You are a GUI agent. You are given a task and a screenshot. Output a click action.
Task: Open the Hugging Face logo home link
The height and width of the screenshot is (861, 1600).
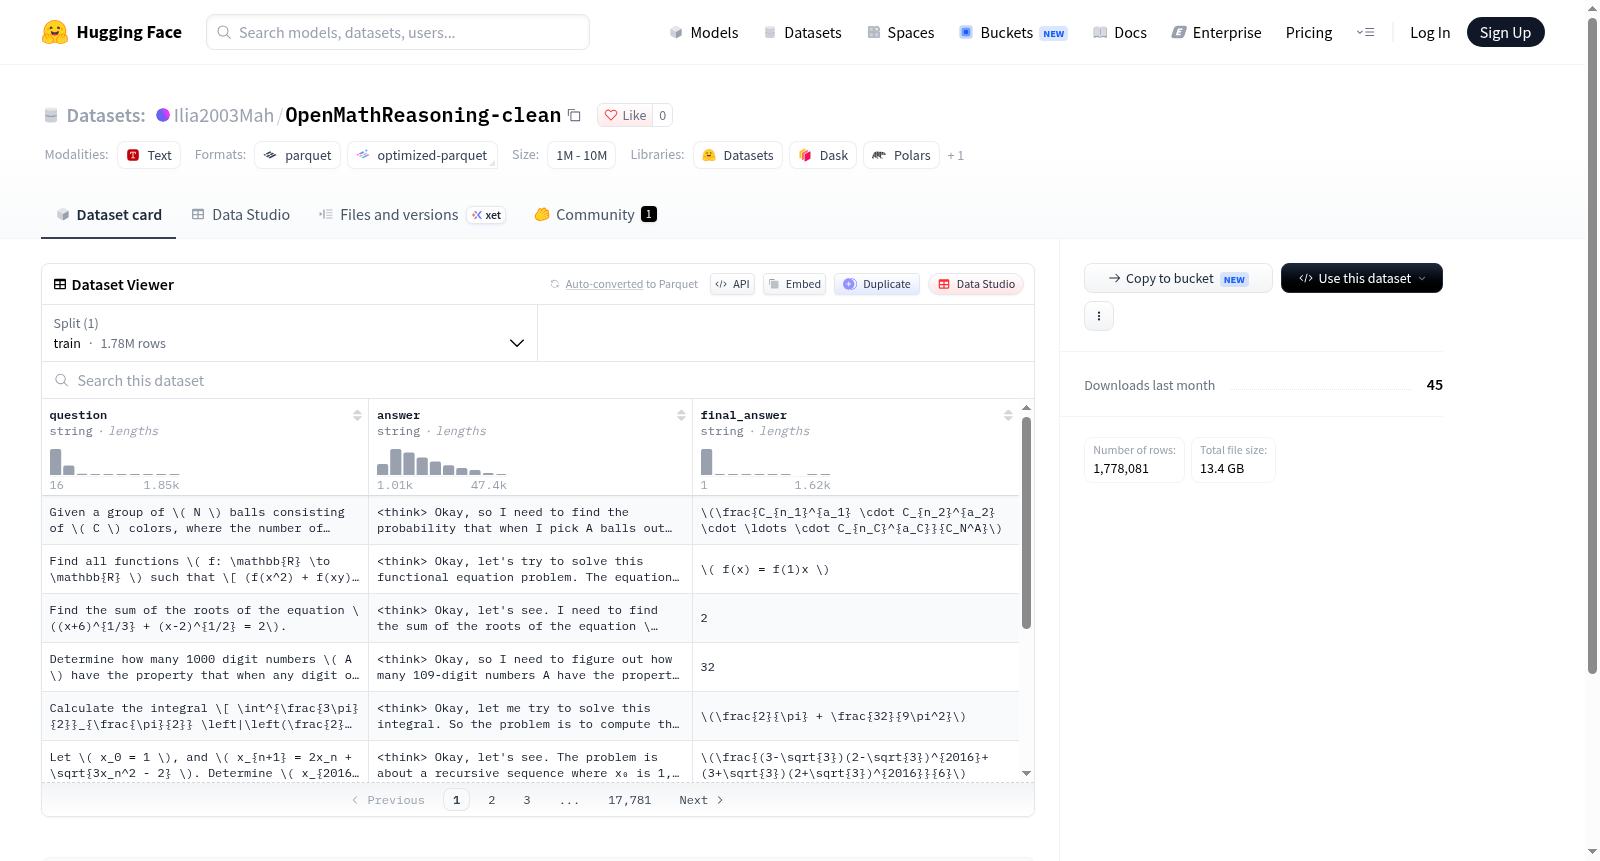(x=112, y=32)
